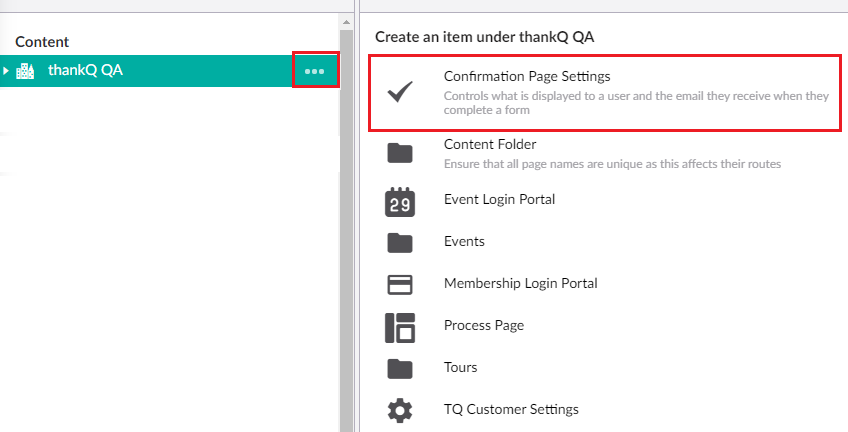Screen dimensions: 848x432
Task: Click the tree panel scrollbar up arrow
Action: point(346,22)
